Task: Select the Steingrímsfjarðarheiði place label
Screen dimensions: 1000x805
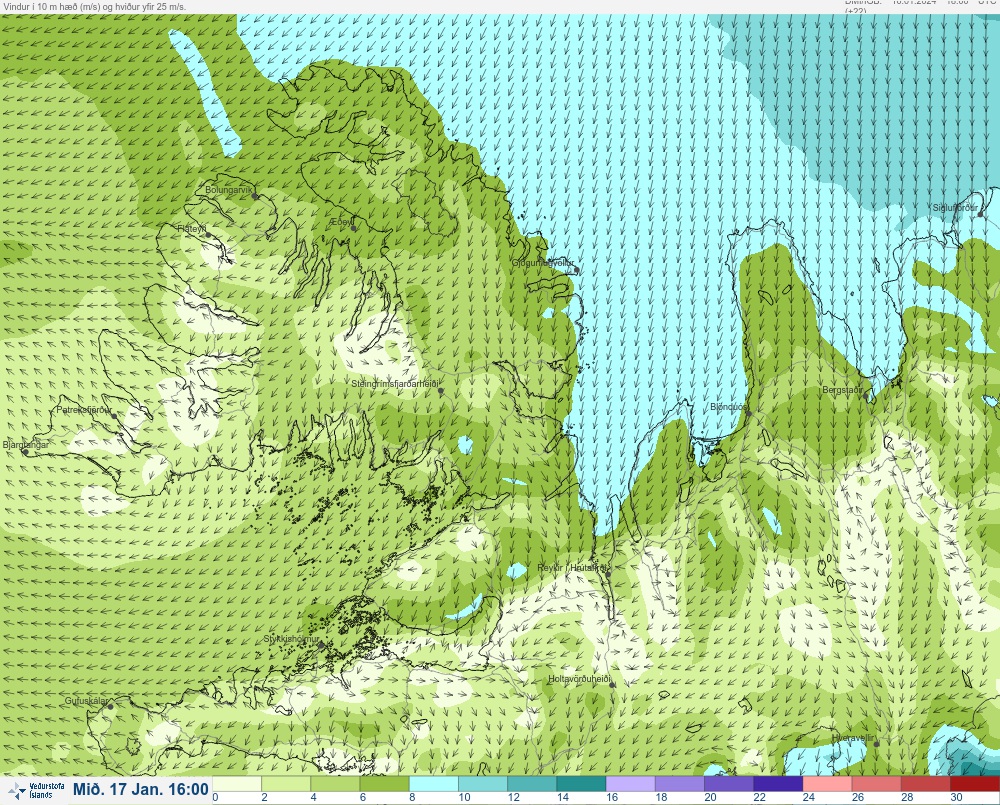Action: (396, 384)
